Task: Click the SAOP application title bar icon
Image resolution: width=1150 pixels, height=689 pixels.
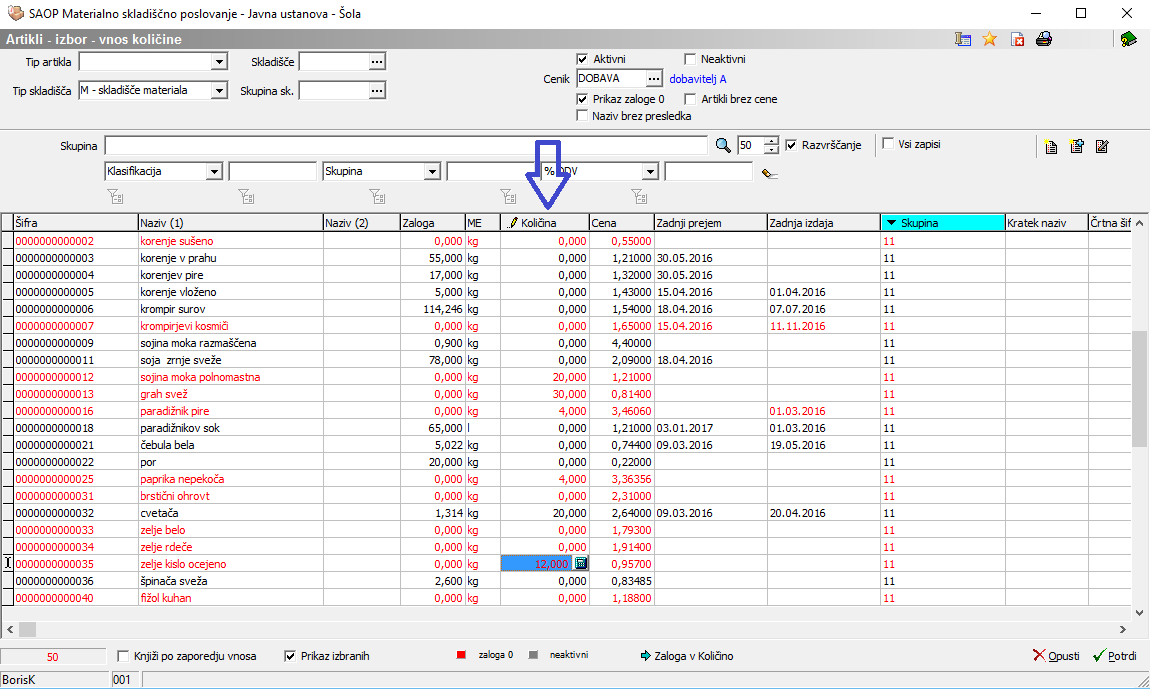Action: pos(15,13)
